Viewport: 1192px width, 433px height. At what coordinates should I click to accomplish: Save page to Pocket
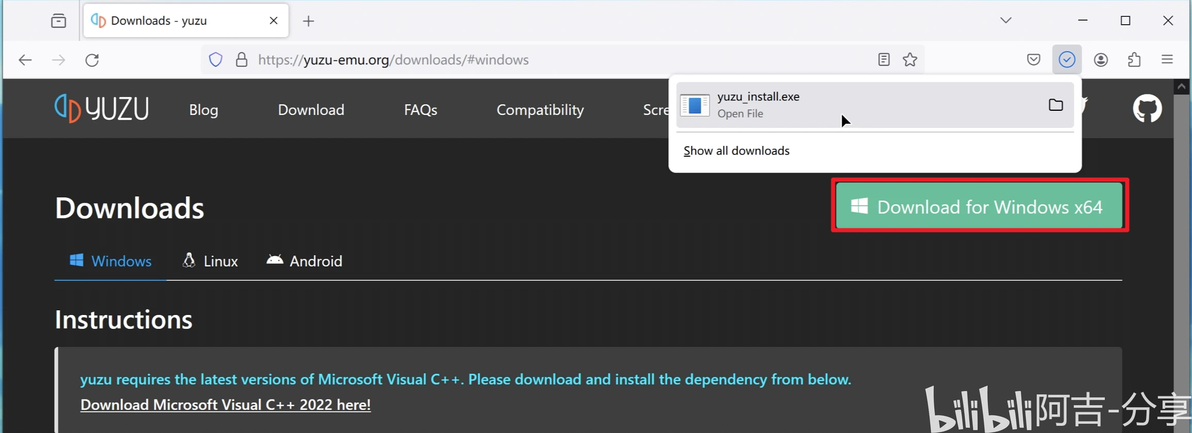point(1035,60)
